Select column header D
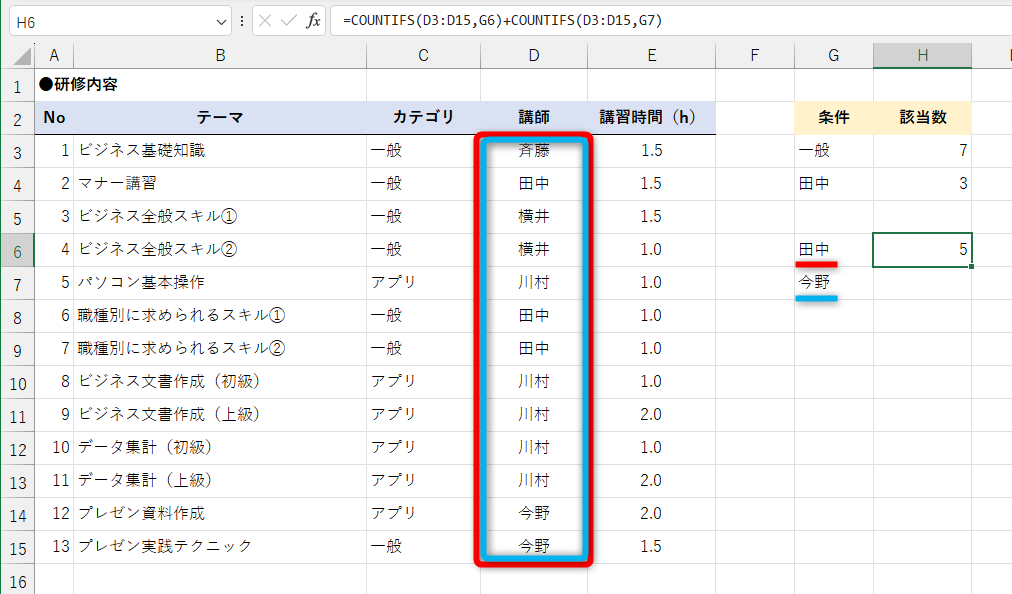 (533, 55)
